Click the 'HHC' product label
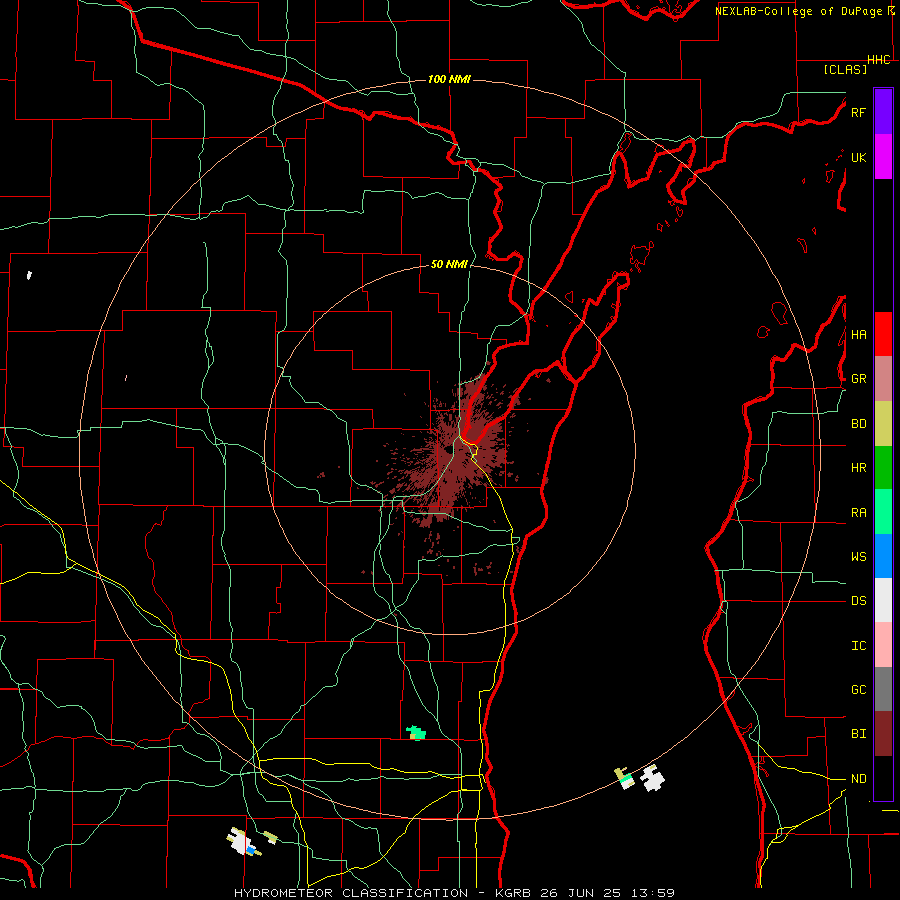This screenshot has width=900, height=900. 879,60
